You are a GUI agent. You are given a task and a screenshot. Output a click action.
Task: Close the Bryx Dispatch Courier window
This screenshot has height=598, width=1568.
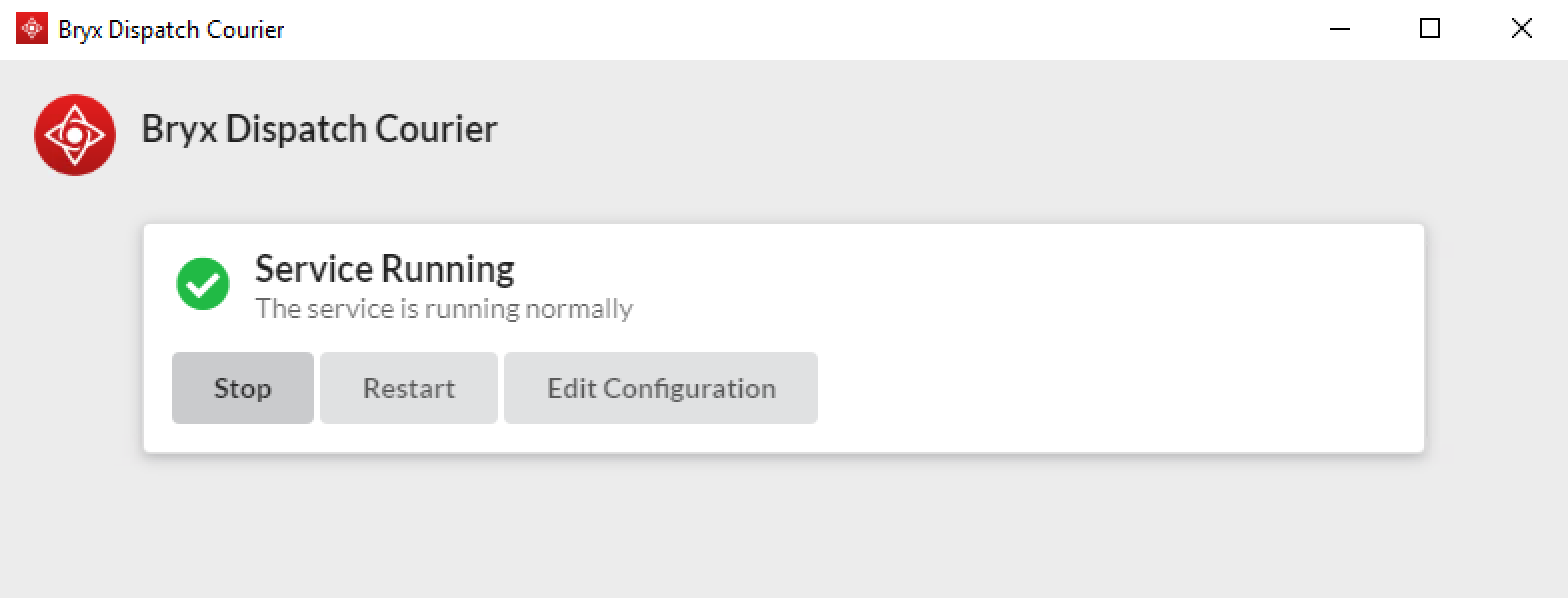click(1521, 29)
